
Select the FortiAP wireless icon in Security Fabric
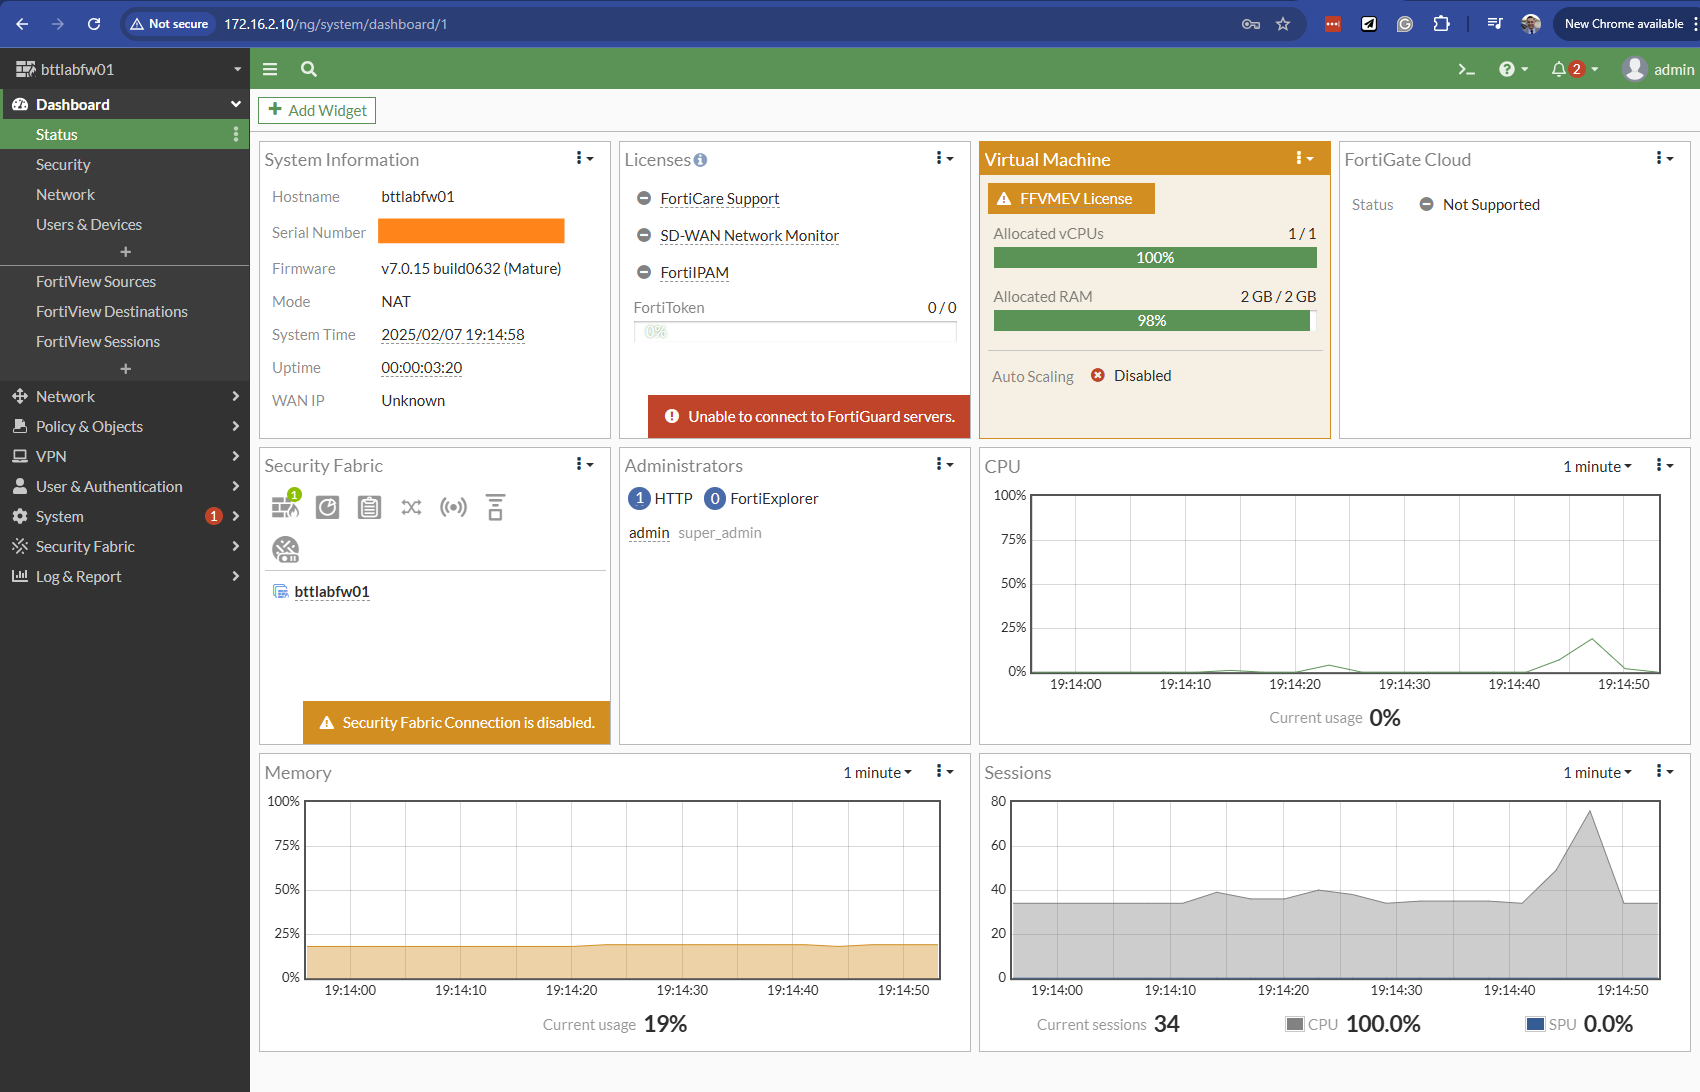[454, 507]
